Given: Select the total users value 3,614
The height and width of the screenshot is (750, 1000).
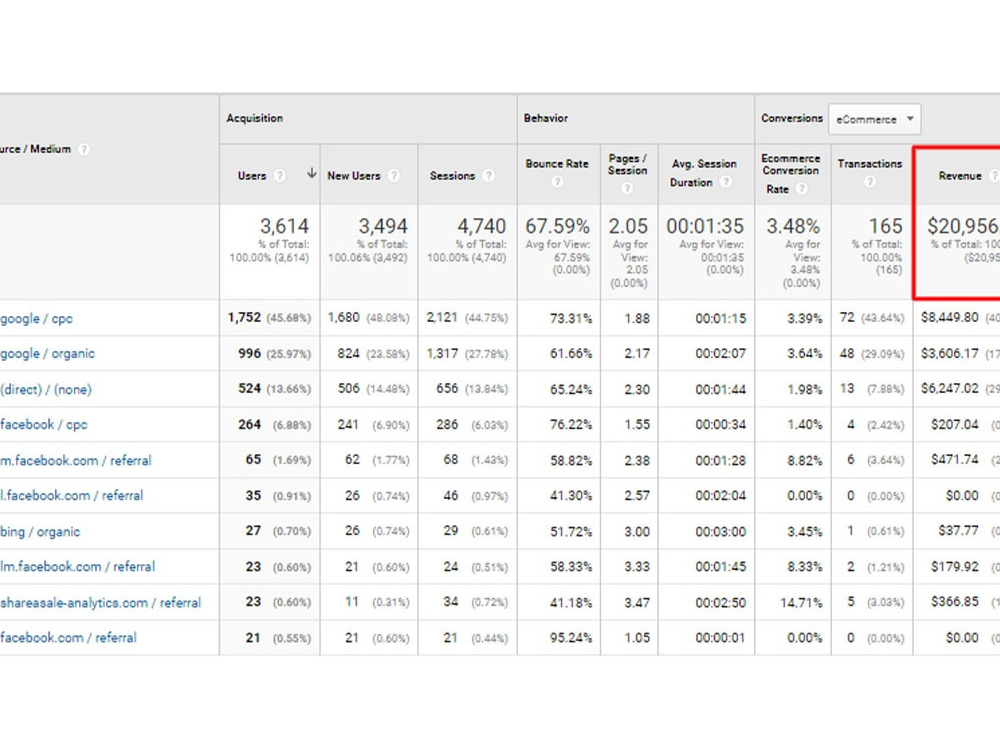Looking at the screenshot, I should point(284,226).
